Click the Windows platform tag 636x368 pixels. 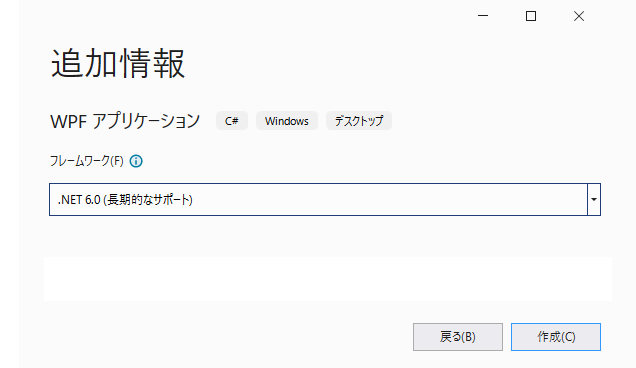(287, 121)
